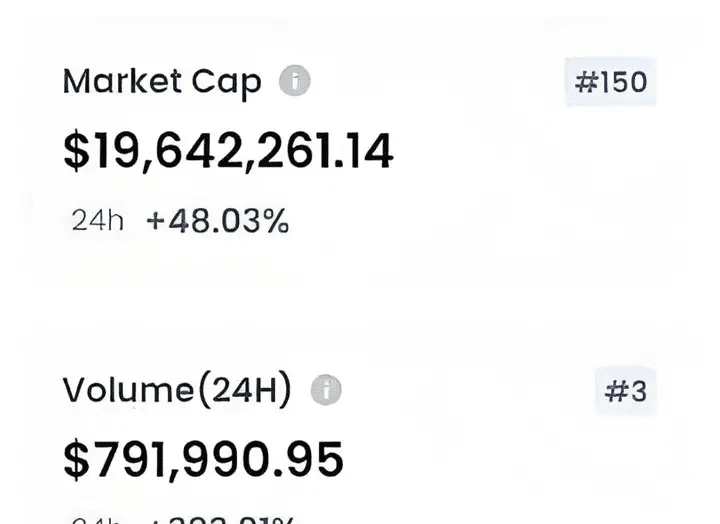Open the Volume(24H) info tooltip icon
The image size is (720, 524).
tap(325, 391)
